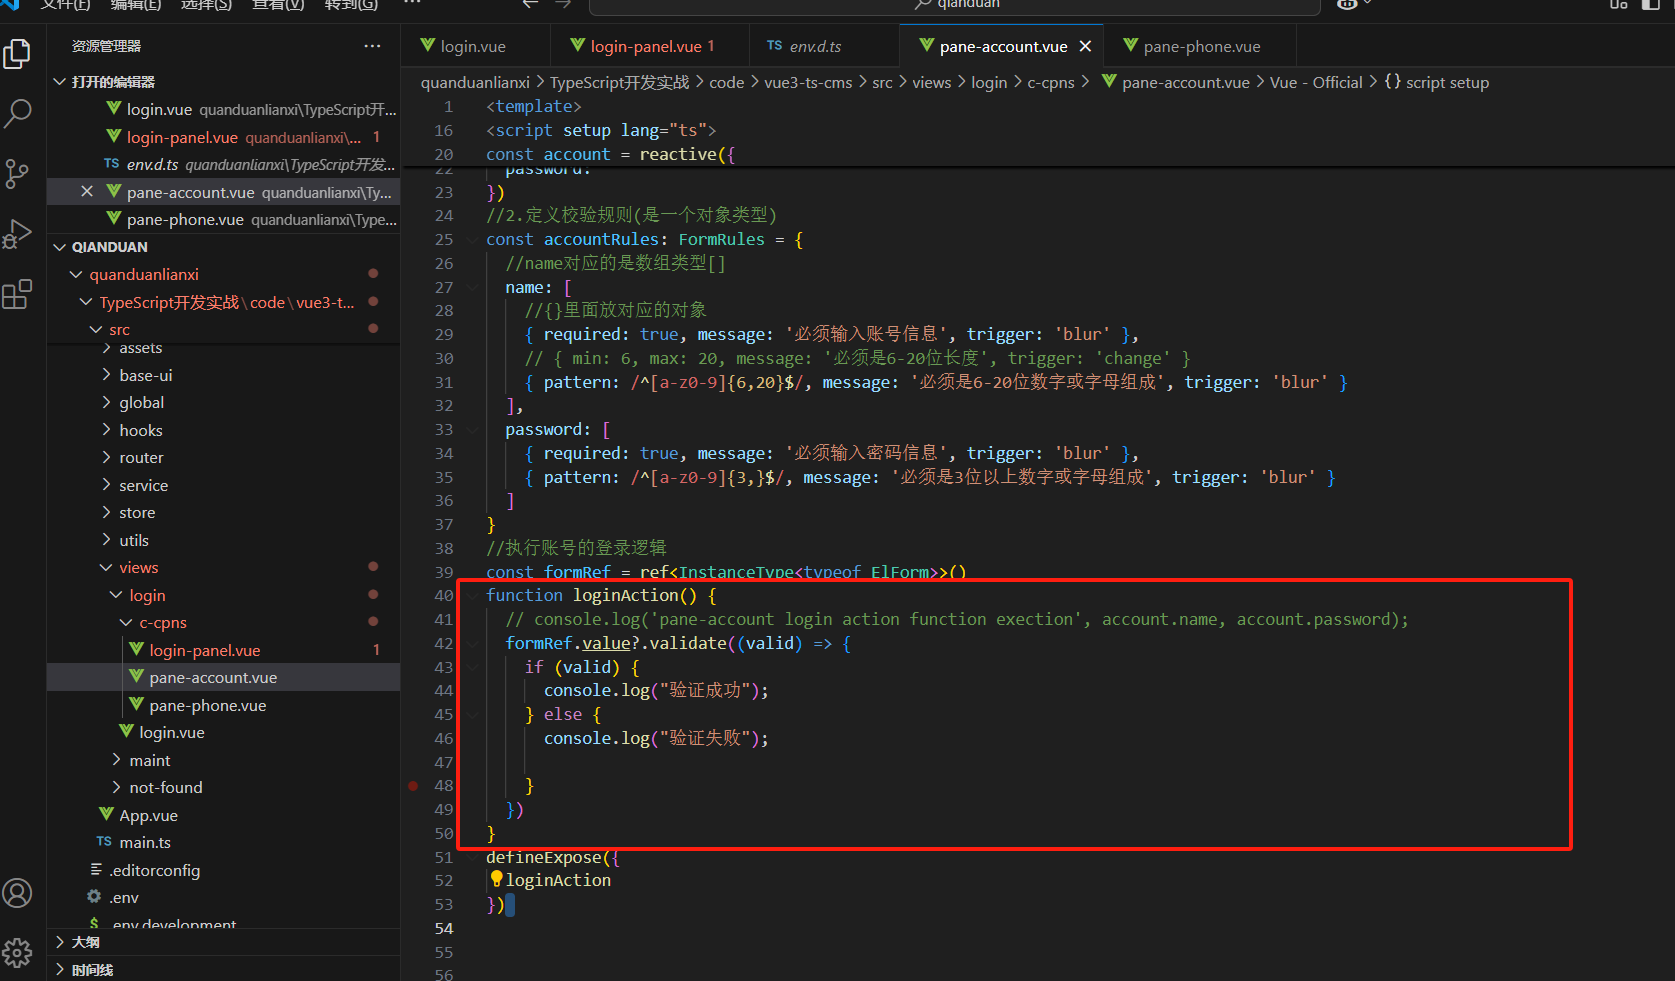Open login.vue under the login folder in tree

(x=223, y=733)
